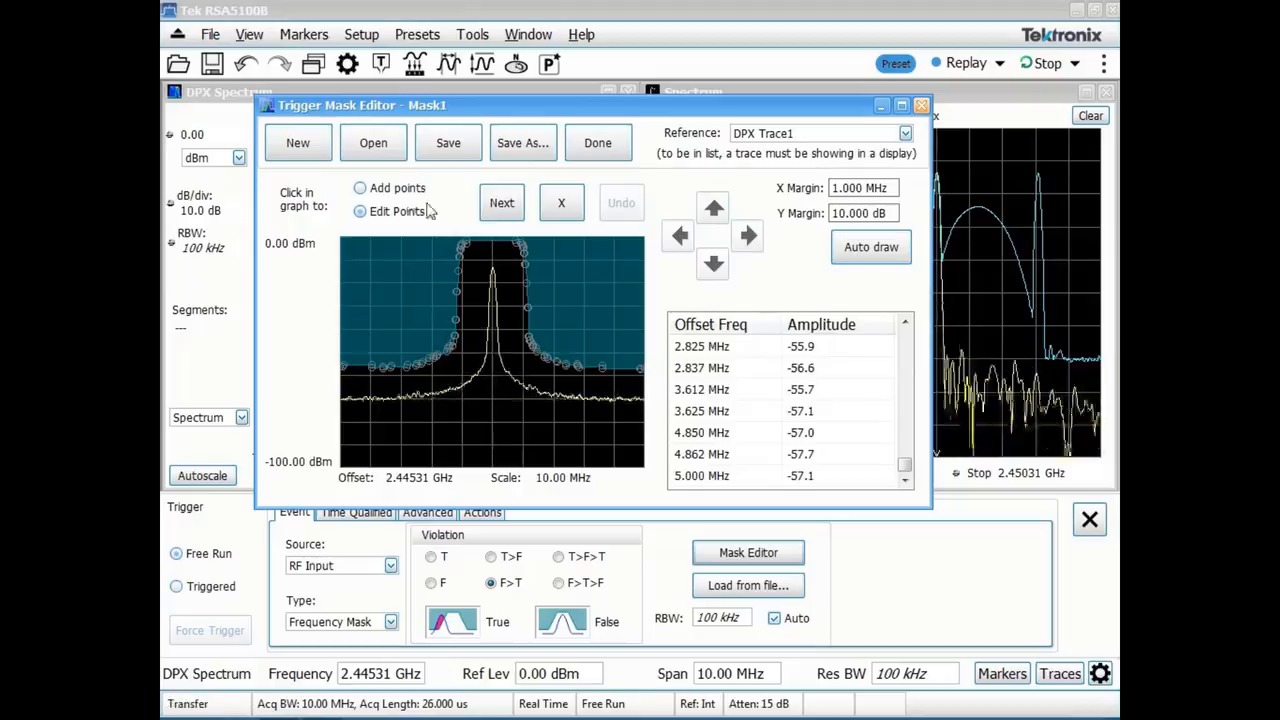Open the Mask Editor panel
1280x720 pixels.
(x=748, y=552)
